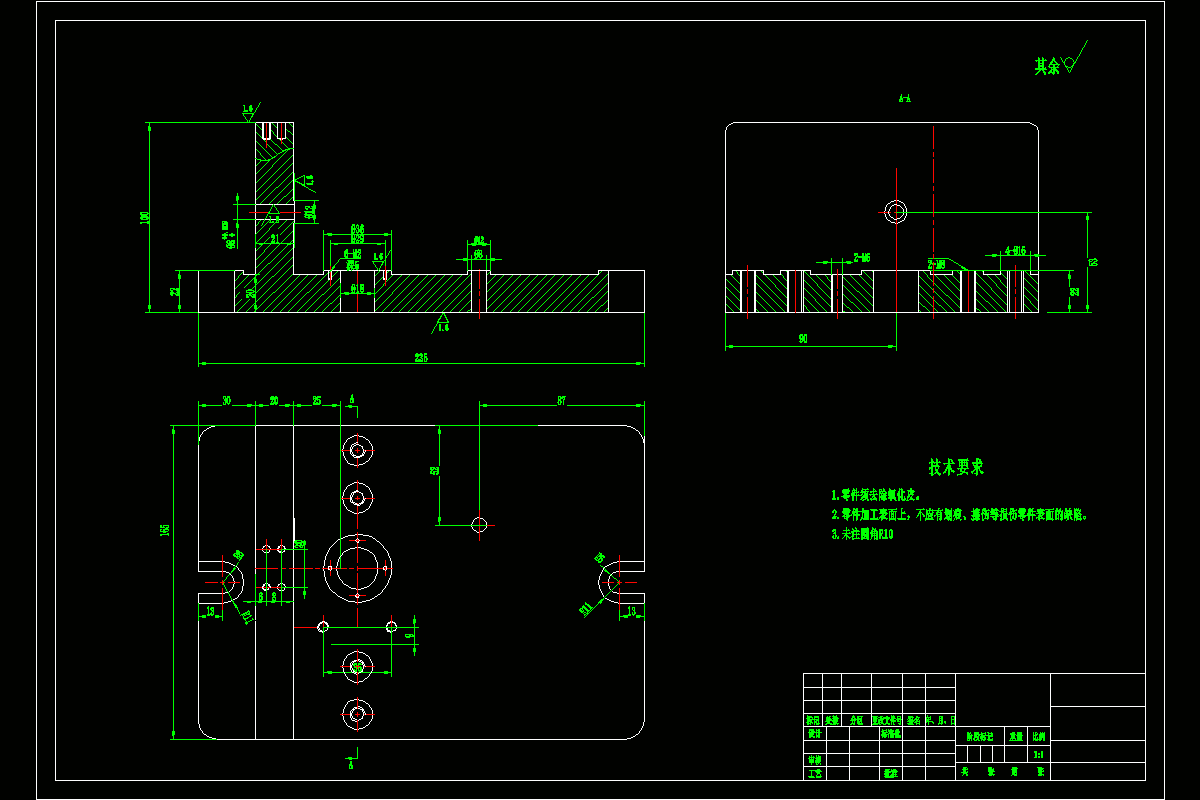Click the "2-M6" thread callout
1200x800 pixels.
tap(861, 258)
